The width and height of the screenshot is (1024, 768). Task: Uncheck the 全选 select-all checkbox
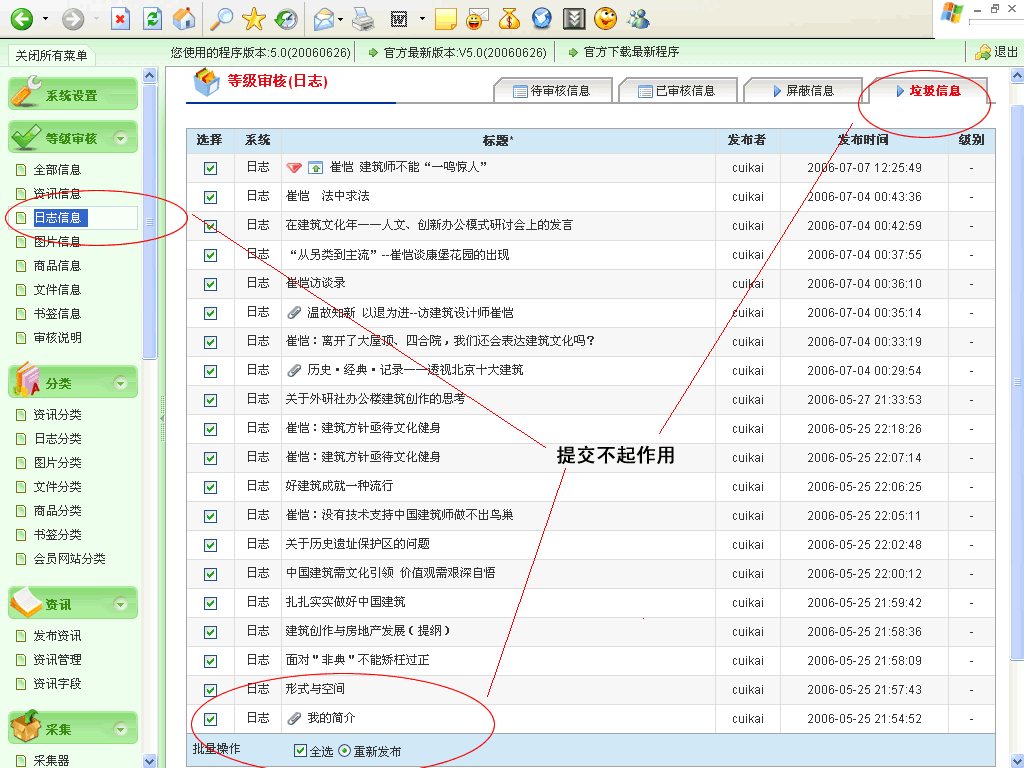tap(301, 751)
